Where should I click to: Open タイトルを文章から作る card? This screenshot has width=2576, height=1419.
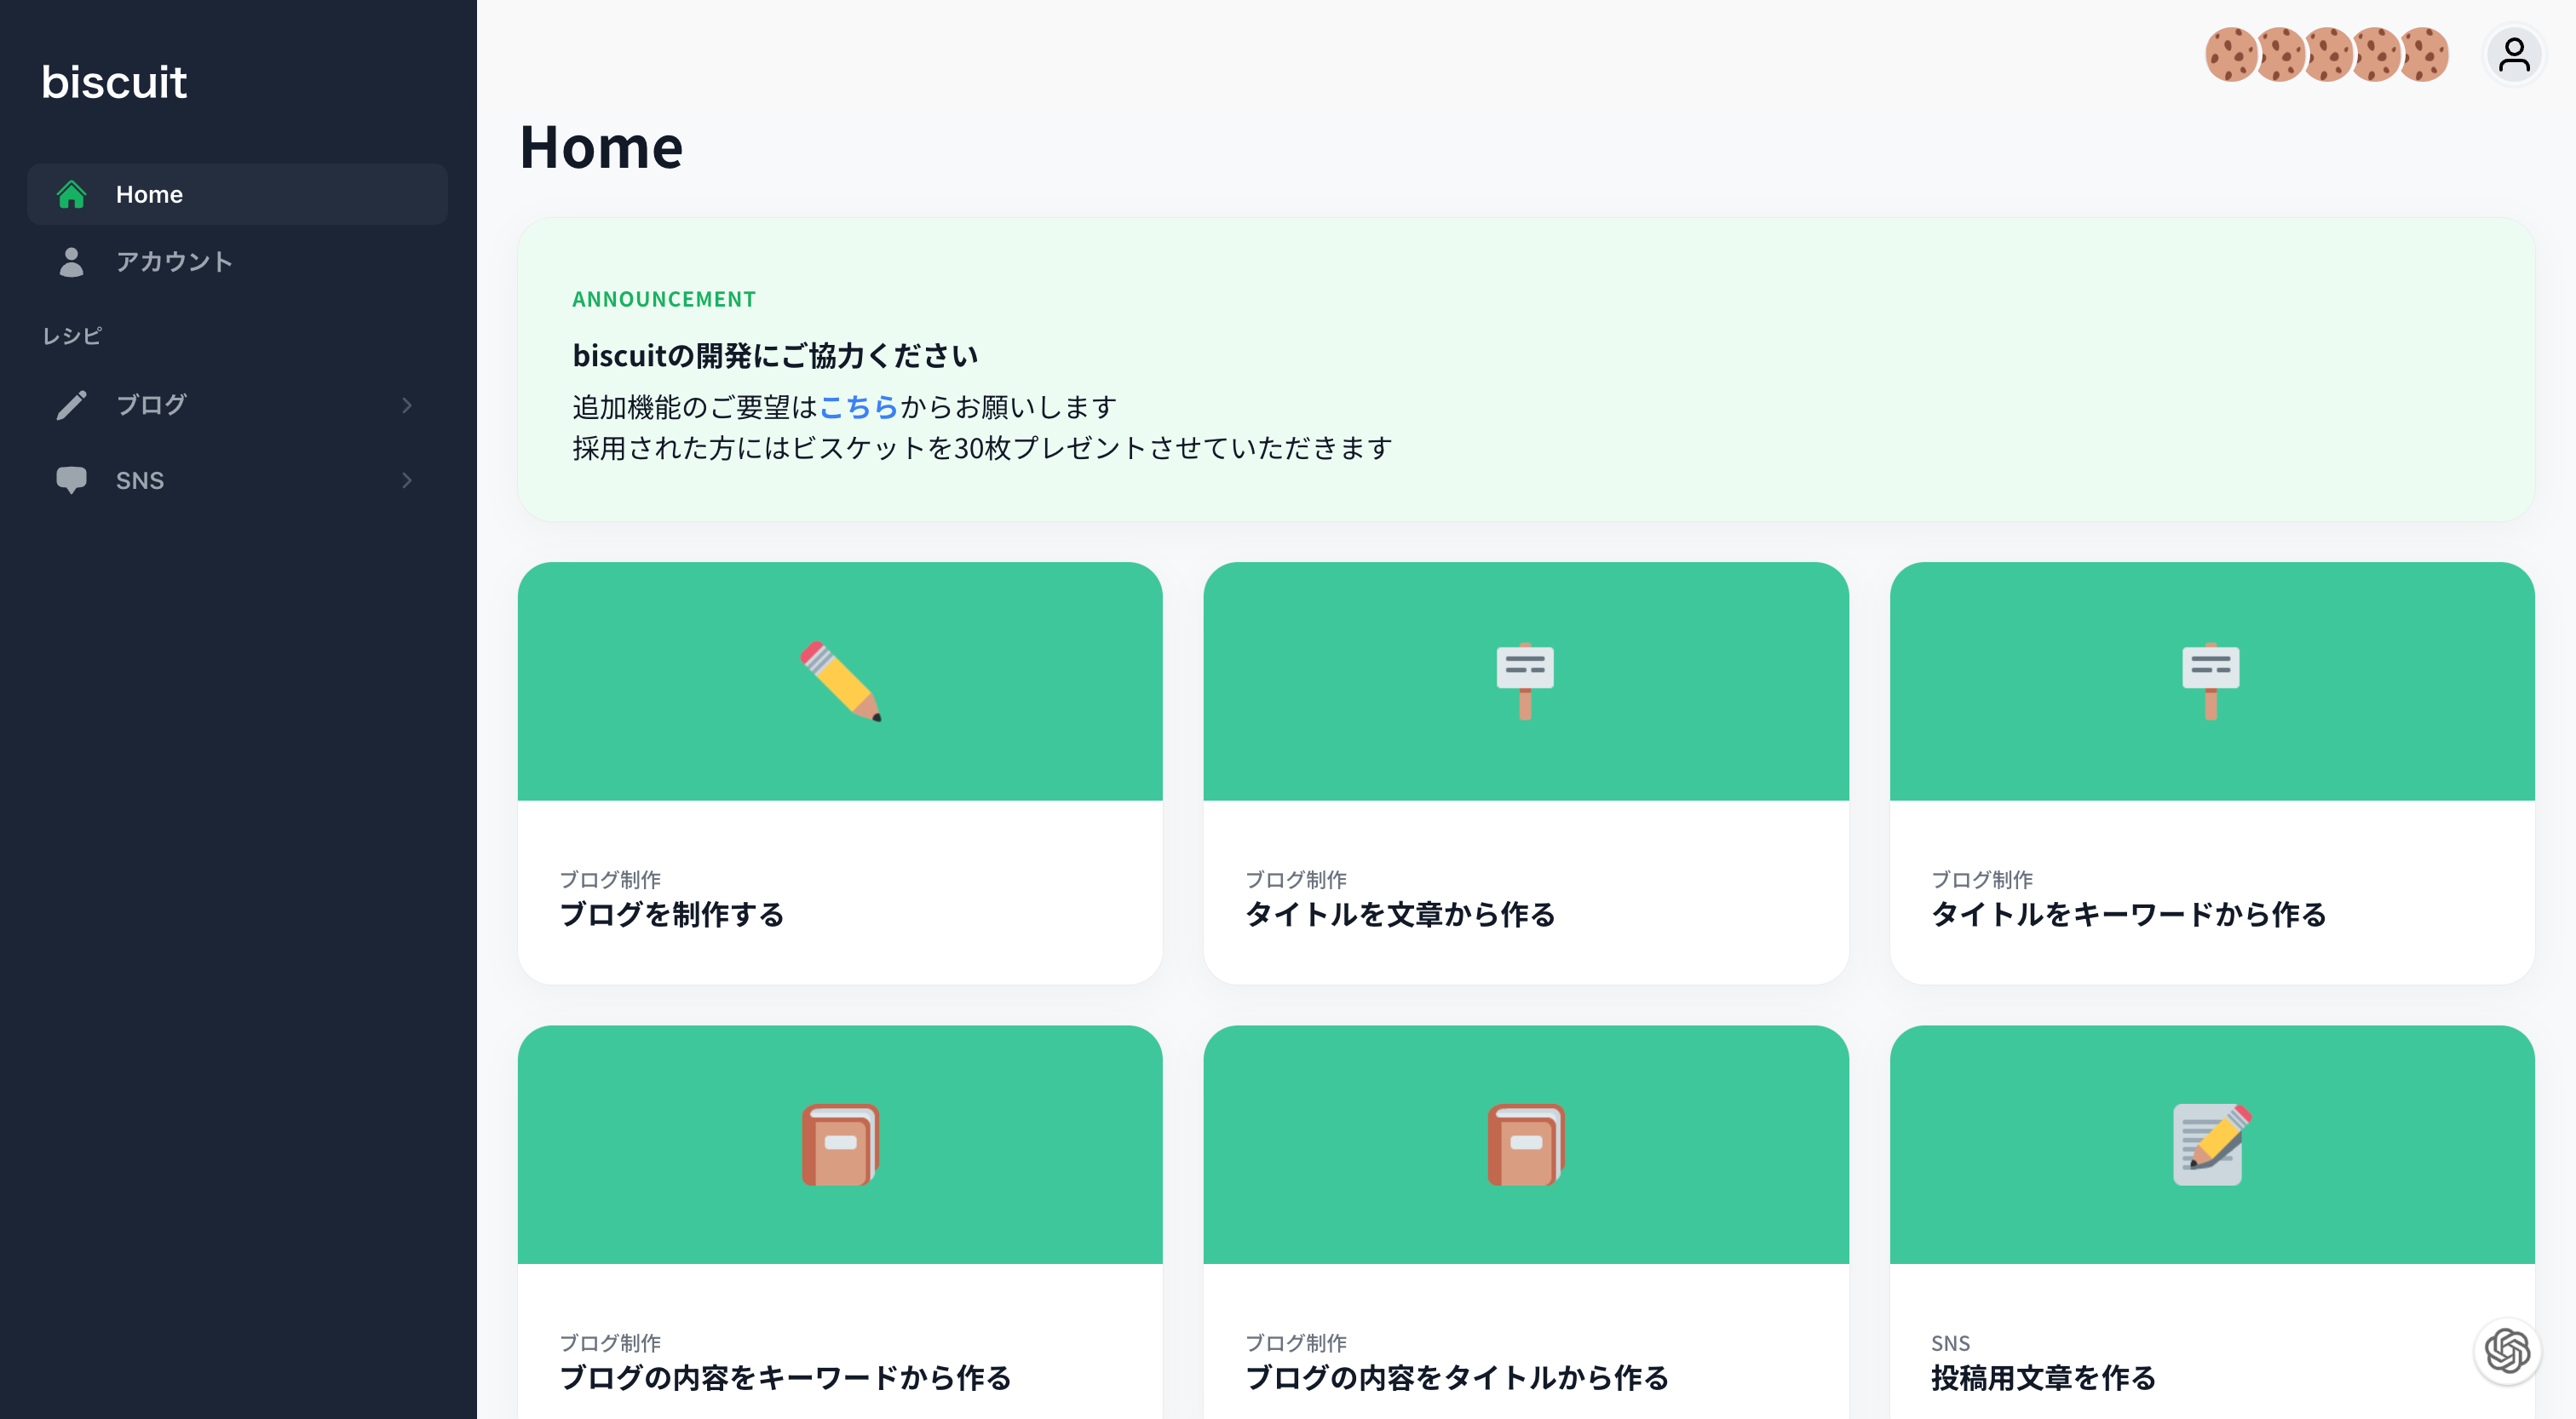1525,772
